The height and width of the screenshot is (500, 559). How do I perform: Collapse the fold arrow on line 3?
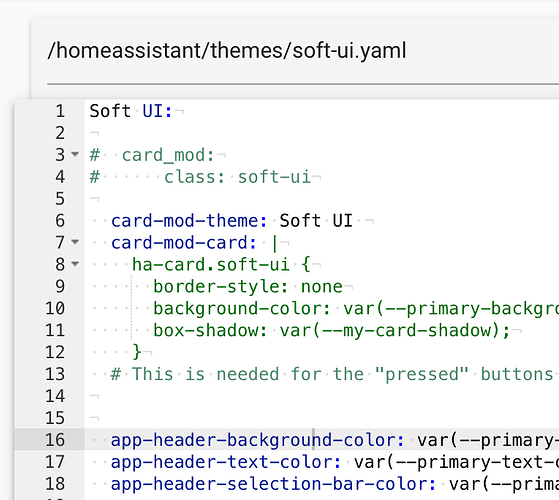75,154
